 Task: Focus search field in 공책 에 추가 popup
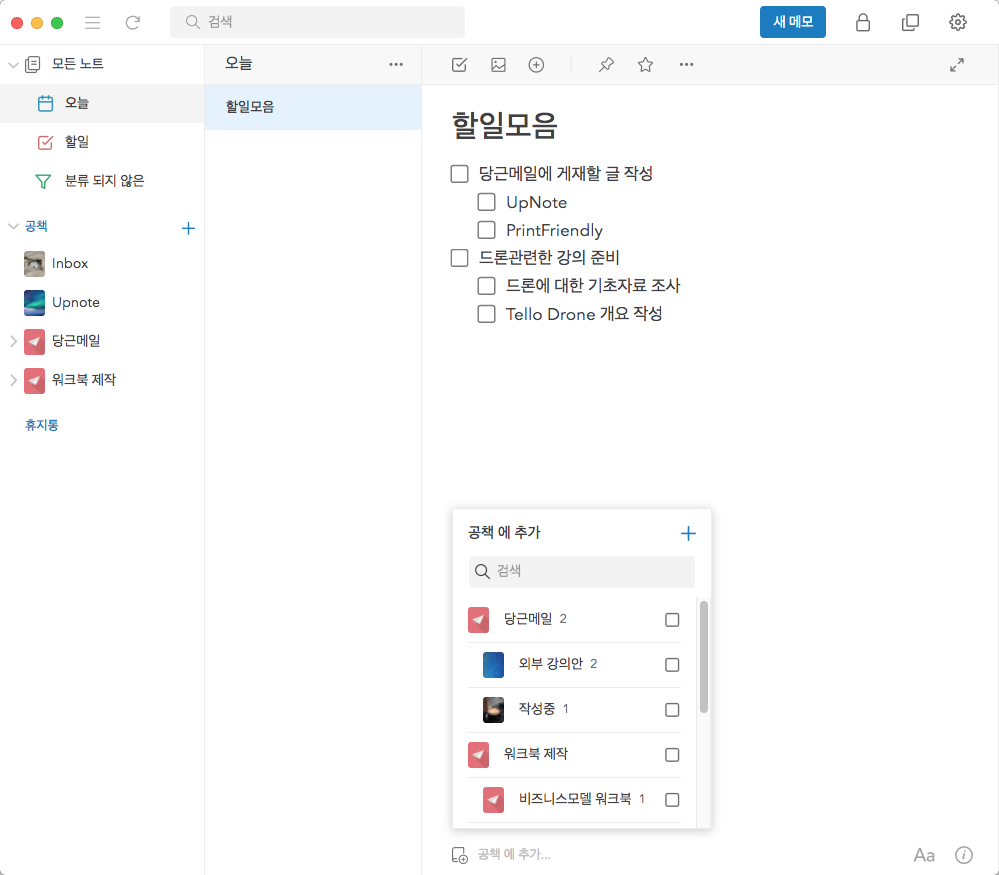click(582, 572)
